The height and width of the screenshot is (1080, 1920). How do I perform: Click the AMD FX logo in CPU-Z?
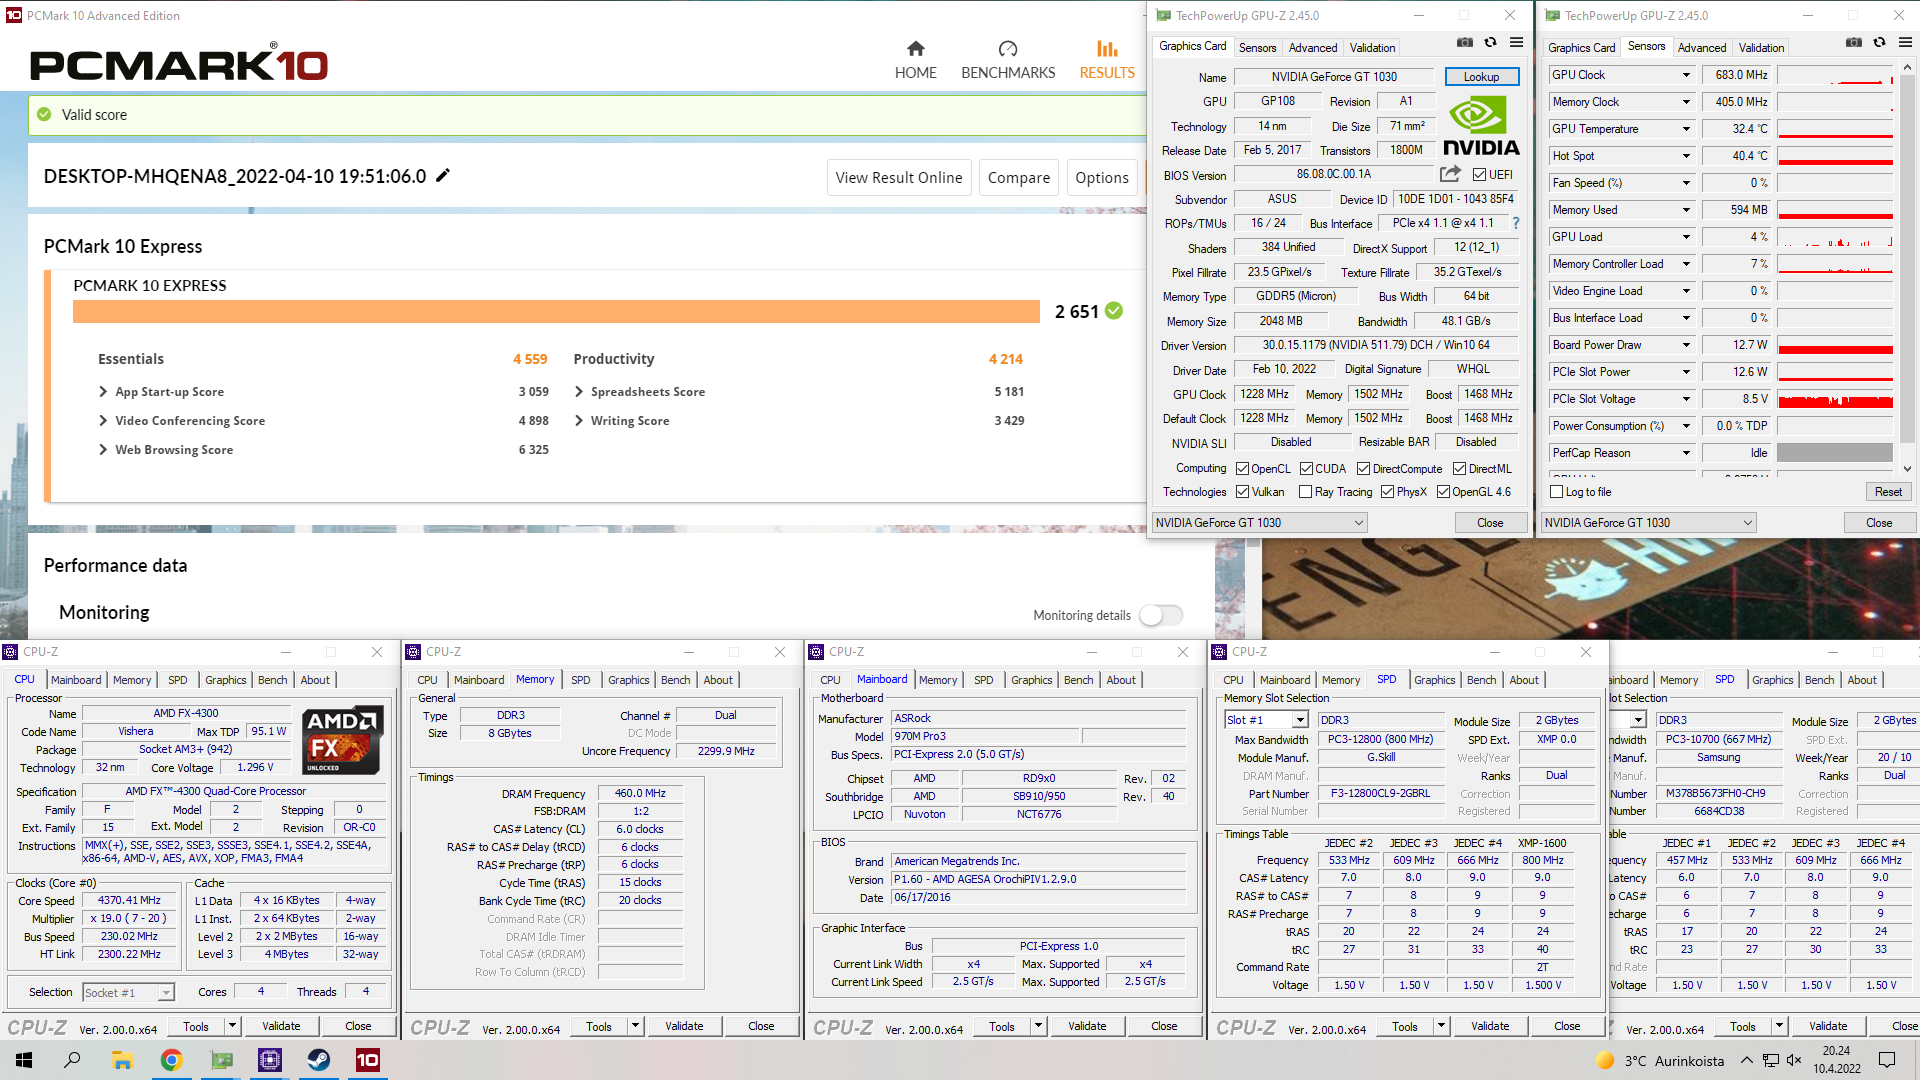343,740
